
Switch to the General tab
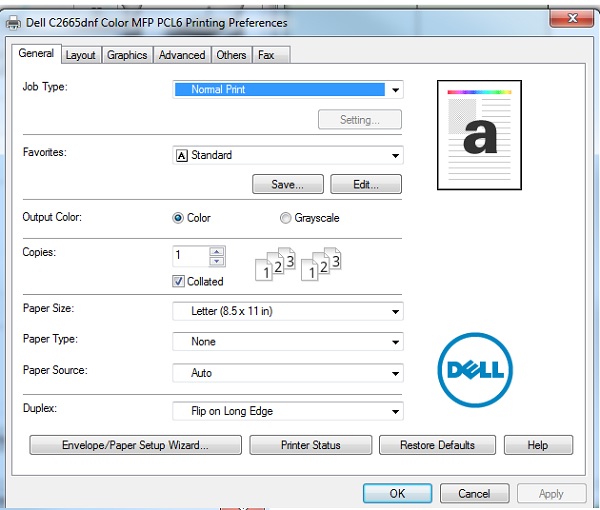pos(36,53)
